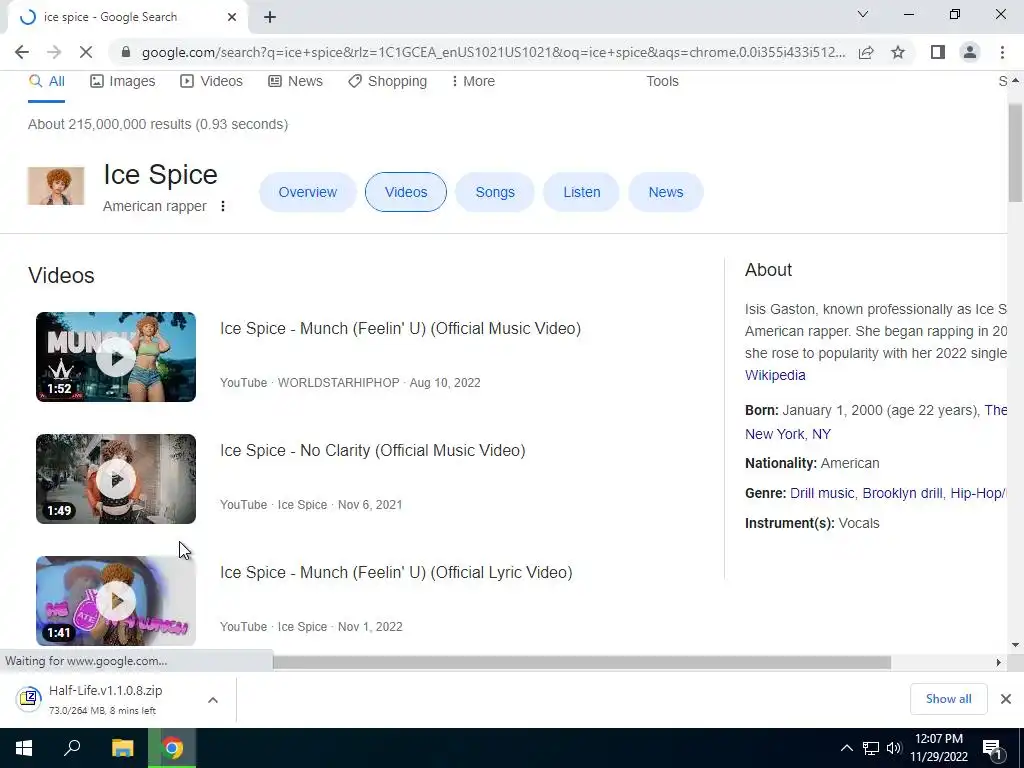Open a new browser tab

(x=270, y=17)
